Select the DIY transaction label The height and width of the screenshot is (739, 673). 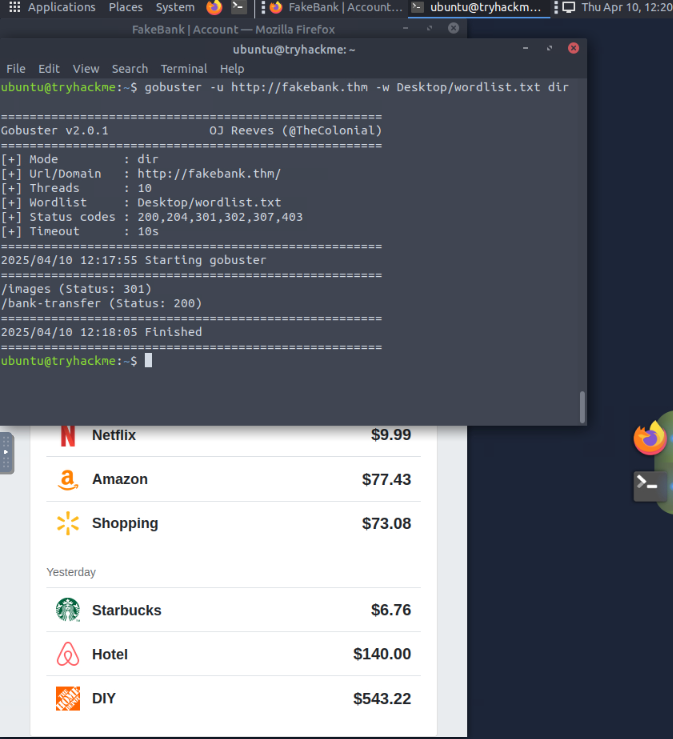104,698
